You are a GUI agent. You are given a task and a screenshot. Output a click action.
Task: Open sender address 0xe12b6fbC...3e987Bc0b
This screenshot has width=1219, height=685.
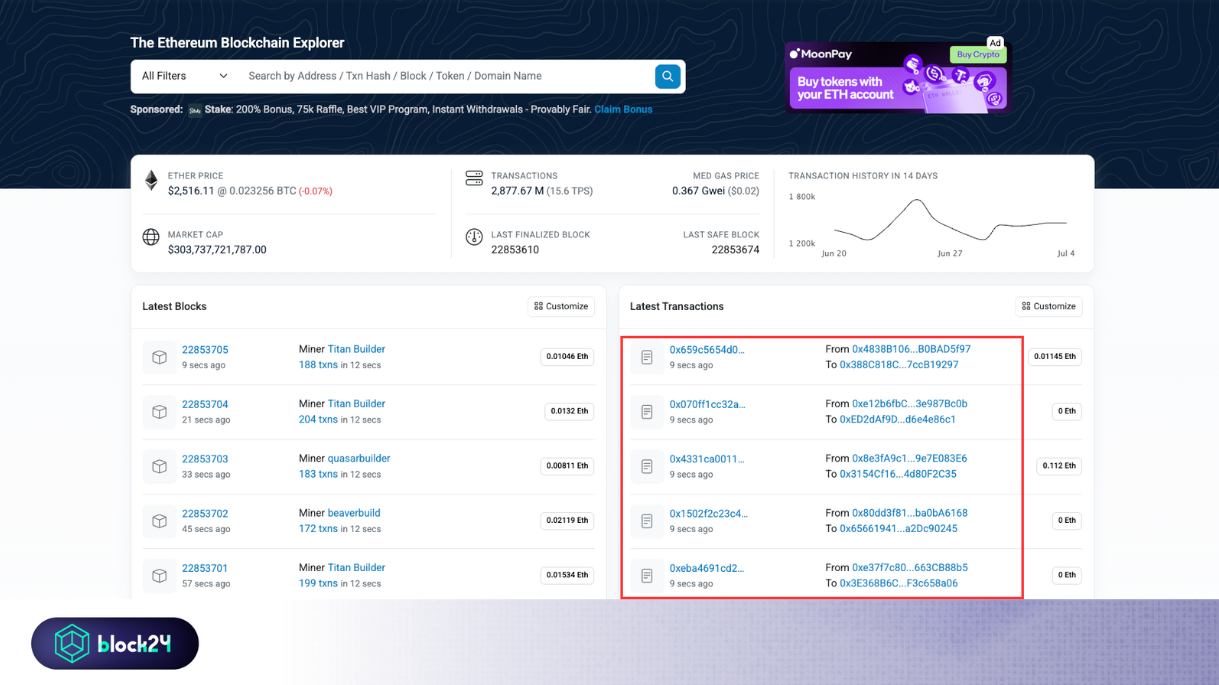click(910, 404)
